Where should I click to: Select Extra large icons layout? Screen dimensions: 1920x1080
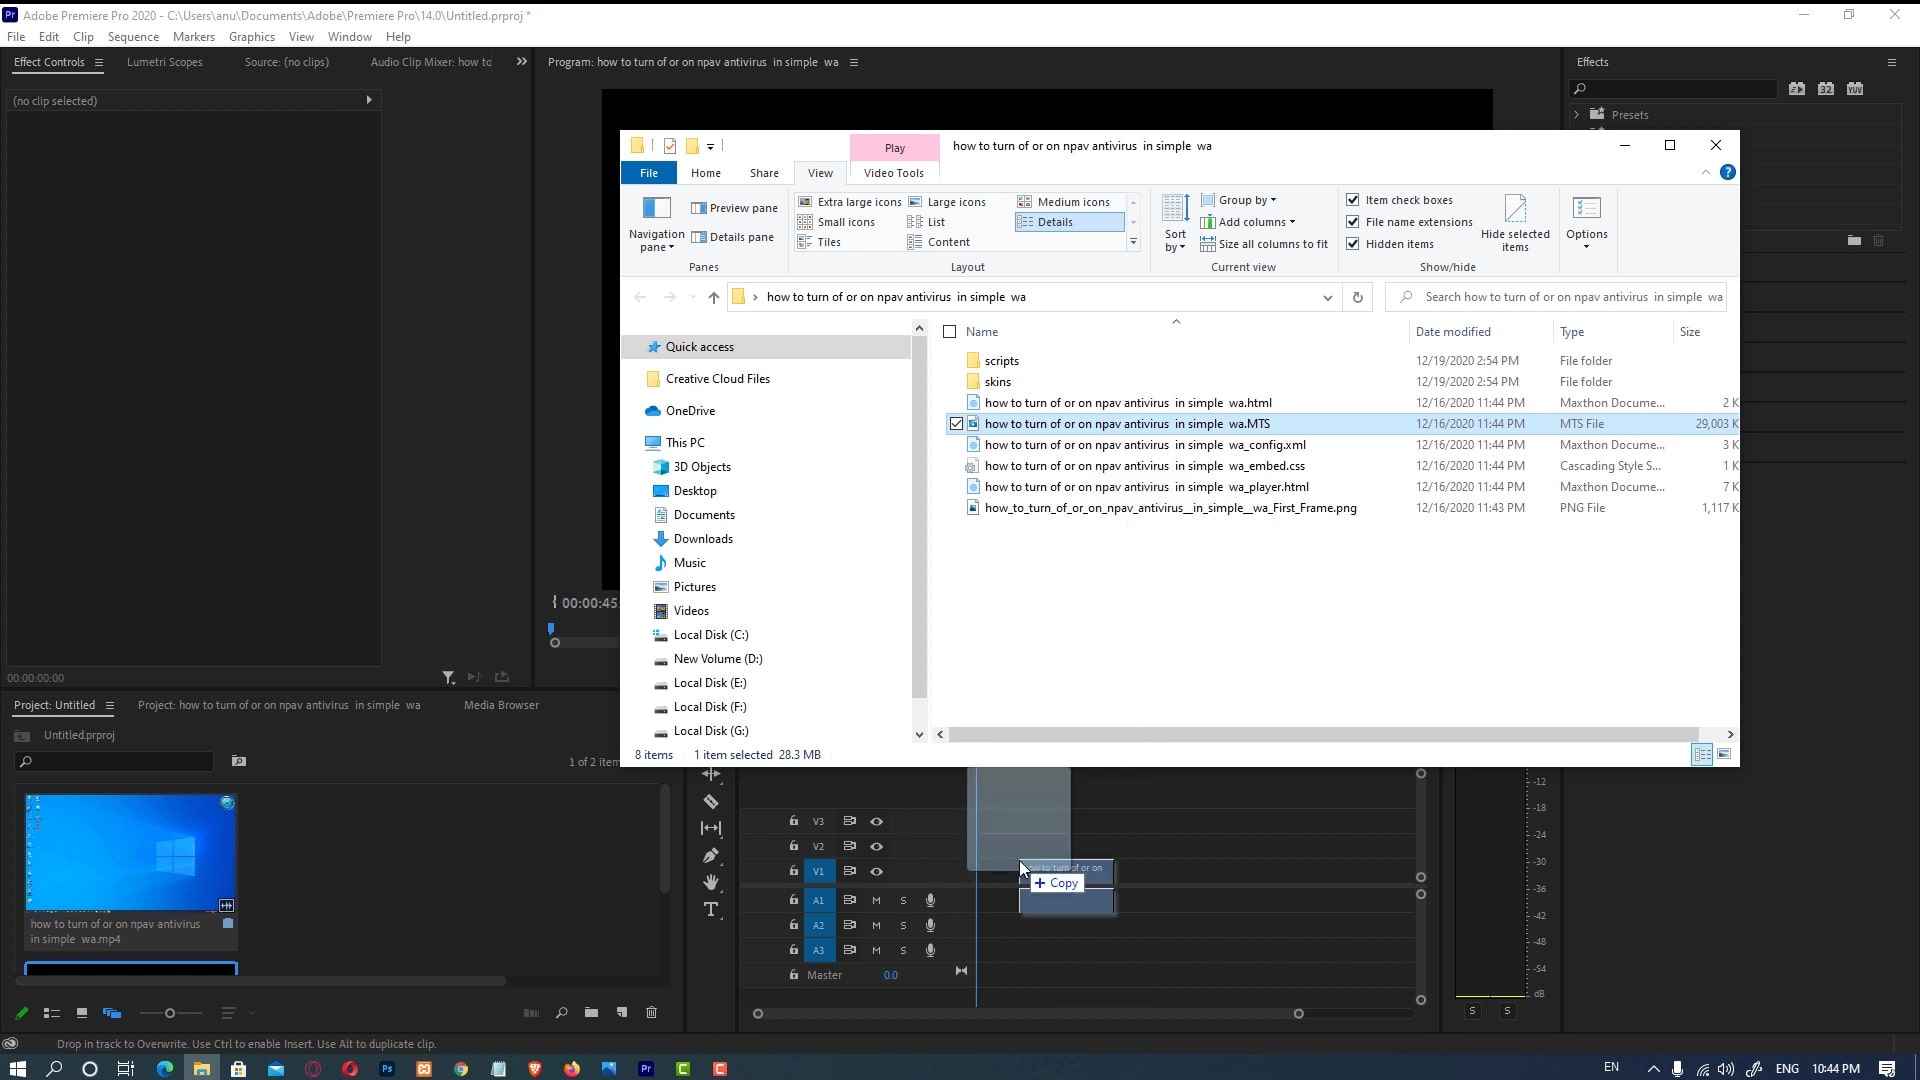pyautogui.click(x=849, y=202)
